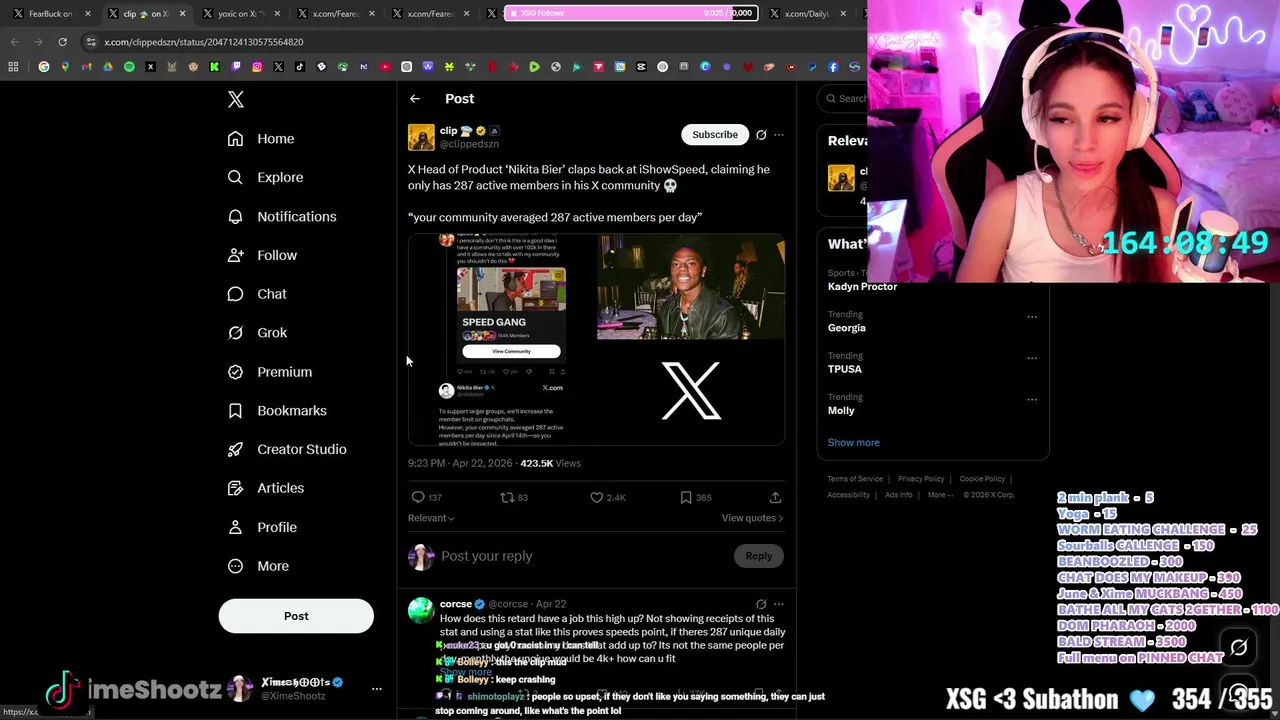Viewport: 1280px width, 720px height.
Task: Open the account menu dots beside XimeShootz
Action: 377,688
